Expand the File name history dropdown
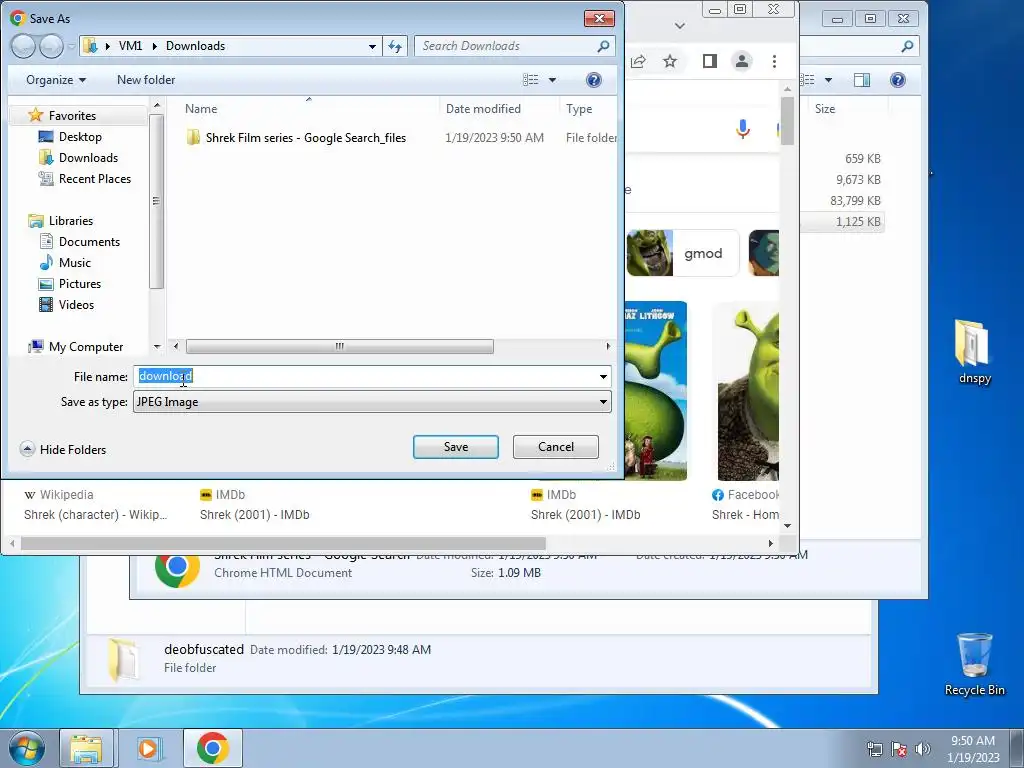 point(603,376)
